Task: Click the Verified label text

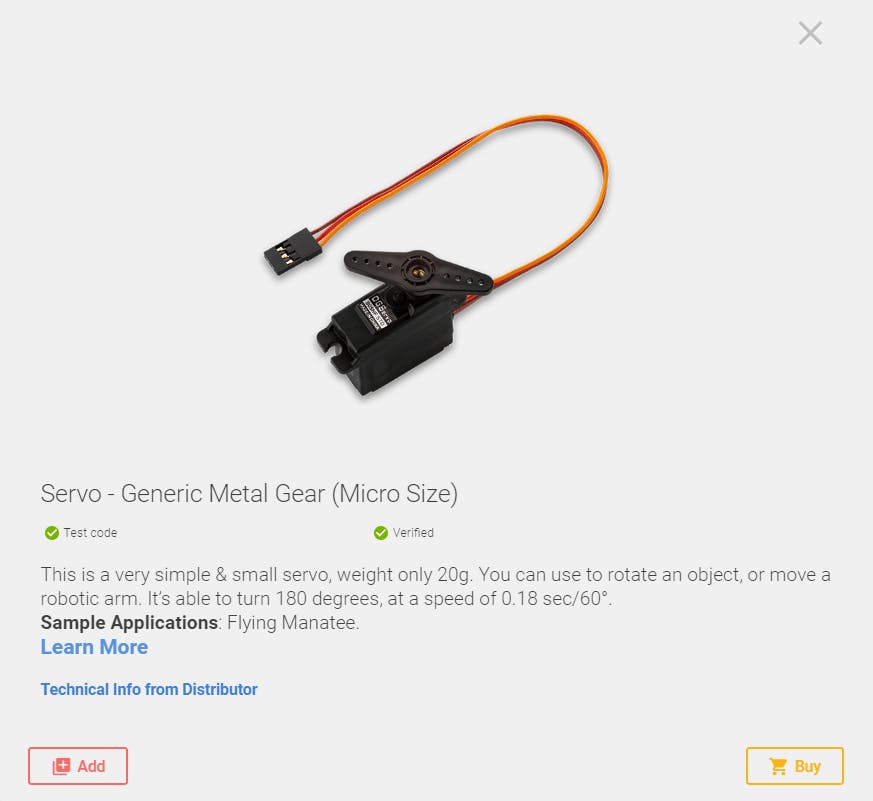Action: 413,533
